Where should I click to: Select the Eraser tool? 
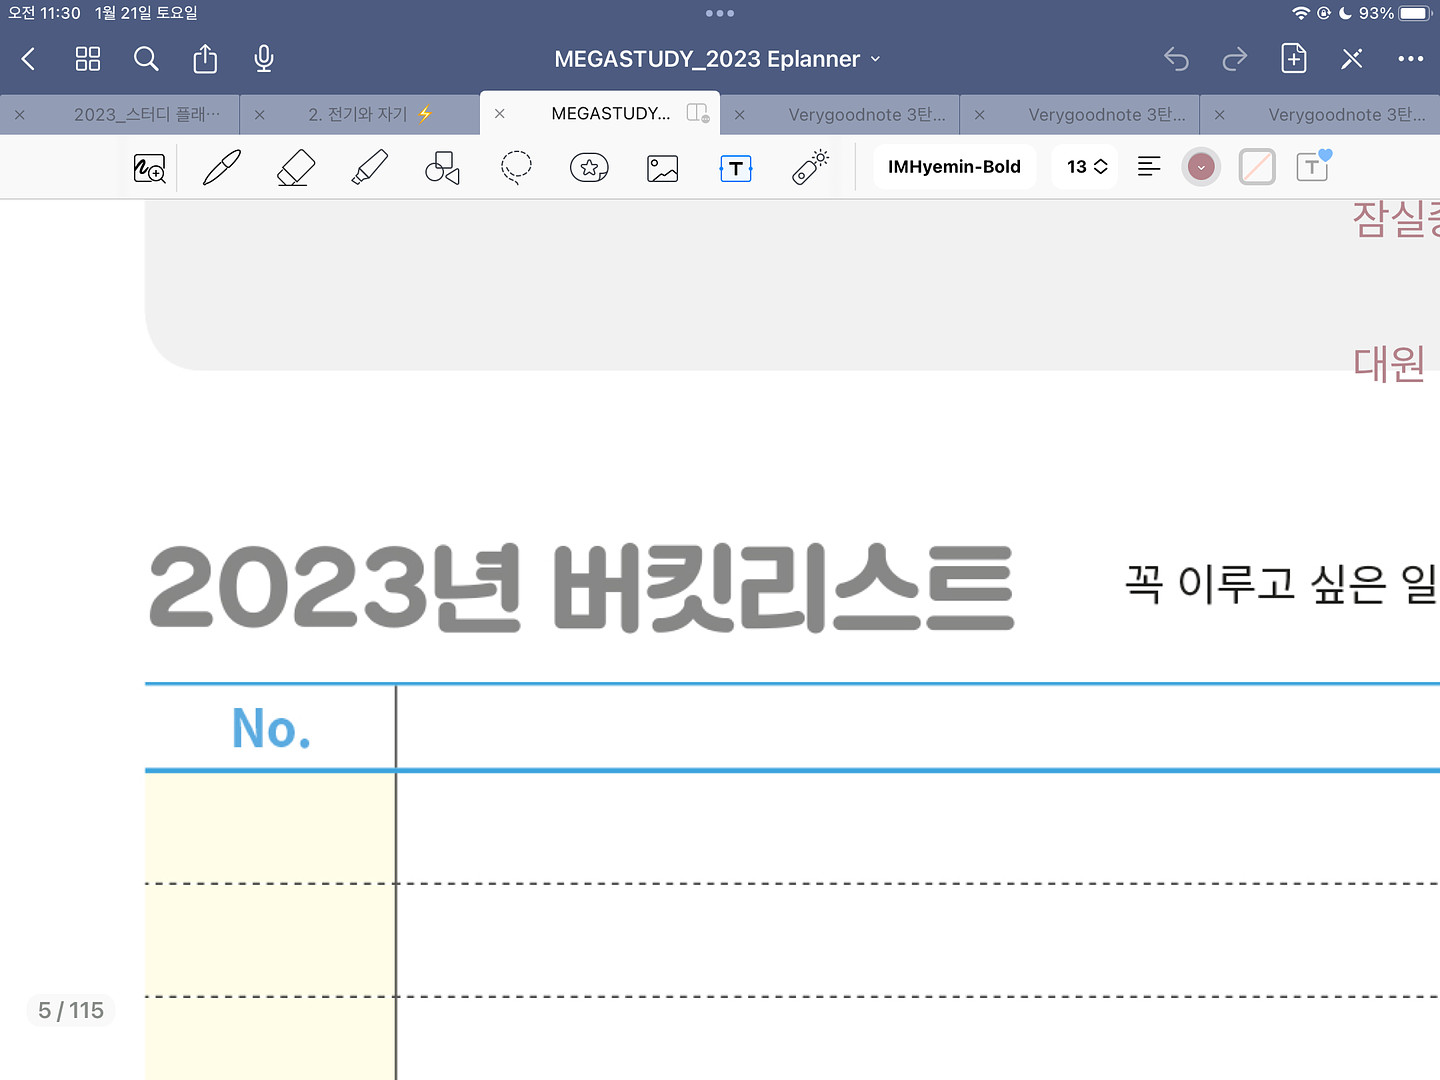point(296,167)
